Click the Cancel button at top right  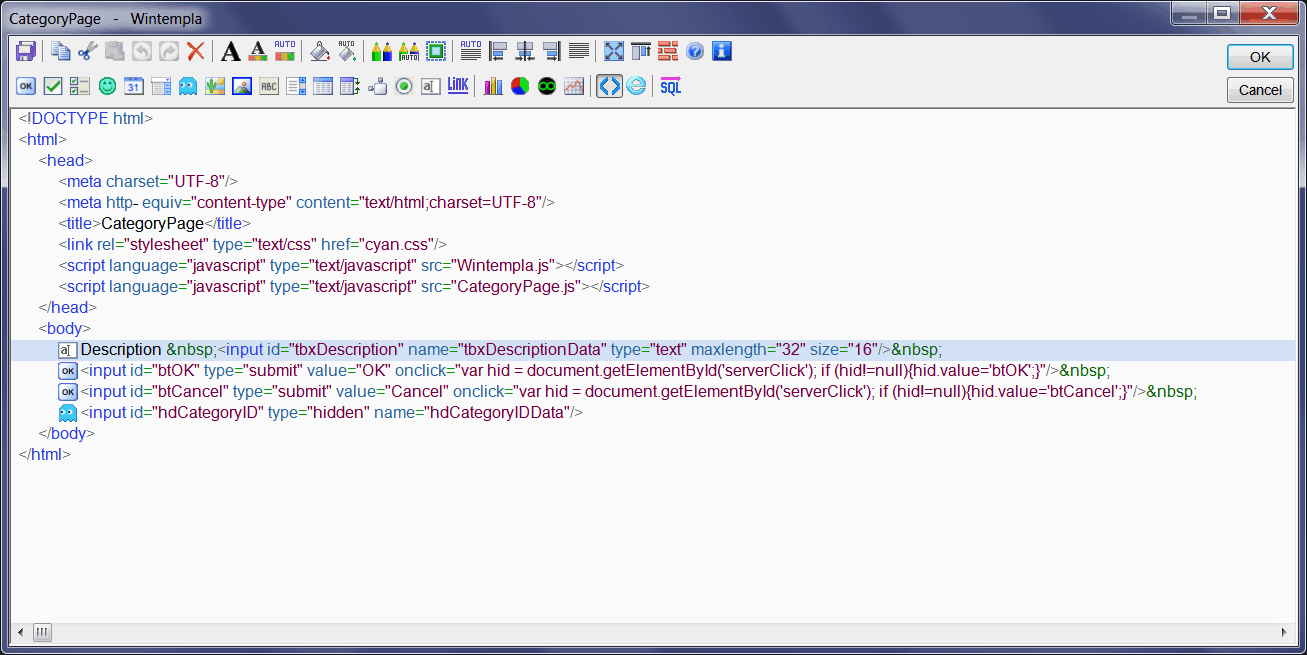(x=1260, y=90)
